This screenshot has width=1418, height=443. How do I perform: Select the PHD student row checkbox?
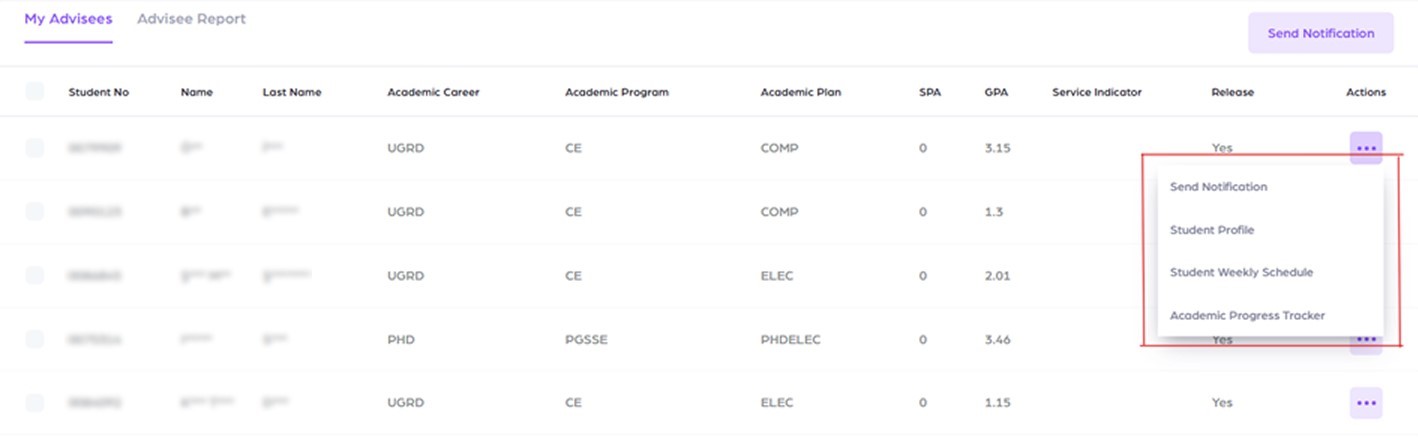click(x=35, y=340)
